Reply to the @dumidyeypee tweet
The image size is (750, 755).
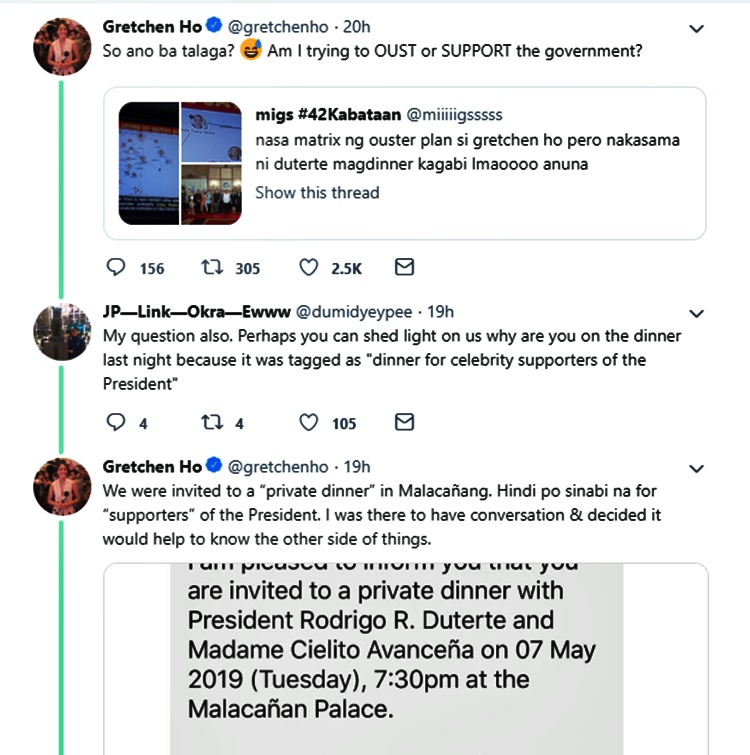pyautogui.click(x=116, y=422)
